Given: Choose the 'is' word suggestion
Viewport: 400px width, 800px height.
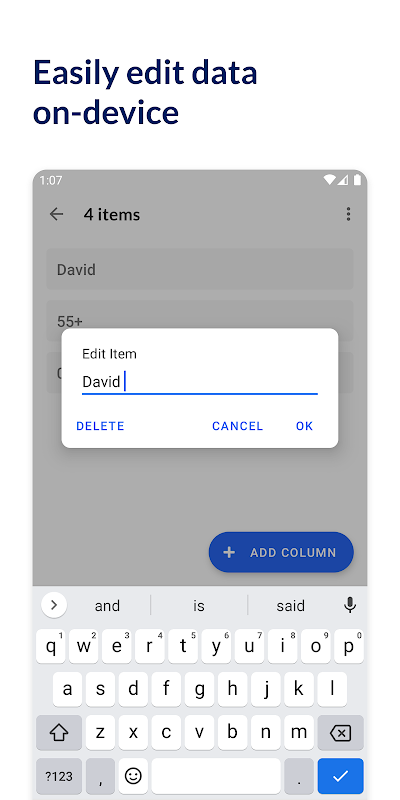Looking at the screenshot, I should point(199,606).
